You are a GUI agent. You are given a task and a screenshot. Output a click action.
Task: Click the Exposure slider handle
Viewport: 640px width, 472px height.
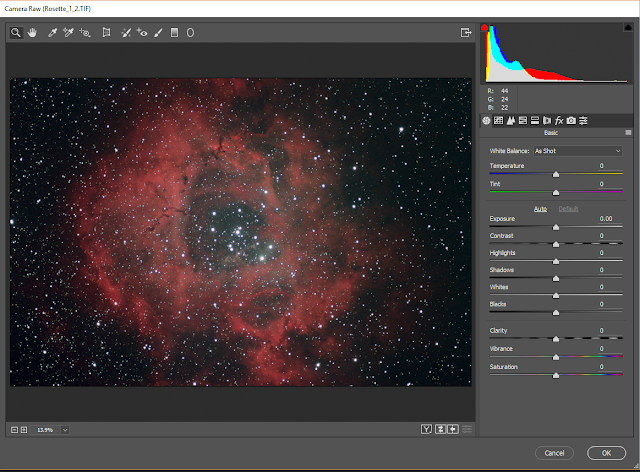click(x=556, y=227)
